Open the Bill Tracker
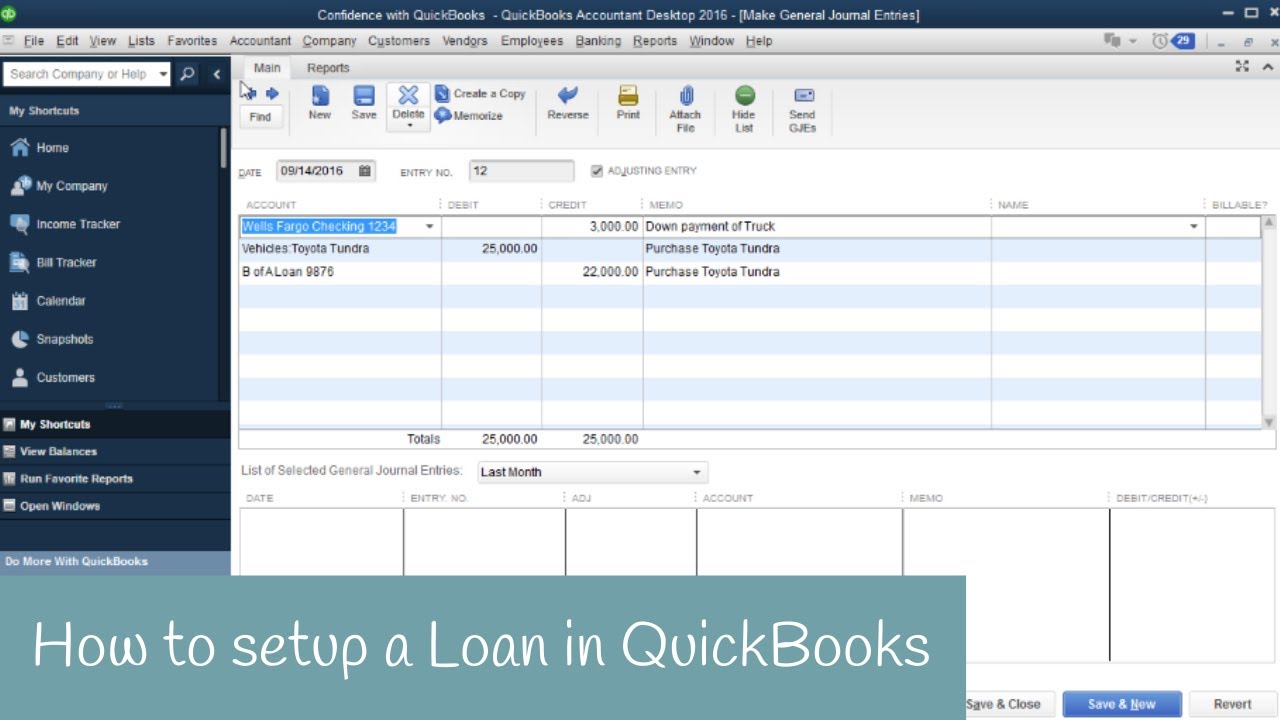Screen dimensions: 1280x720 (67, 262)
